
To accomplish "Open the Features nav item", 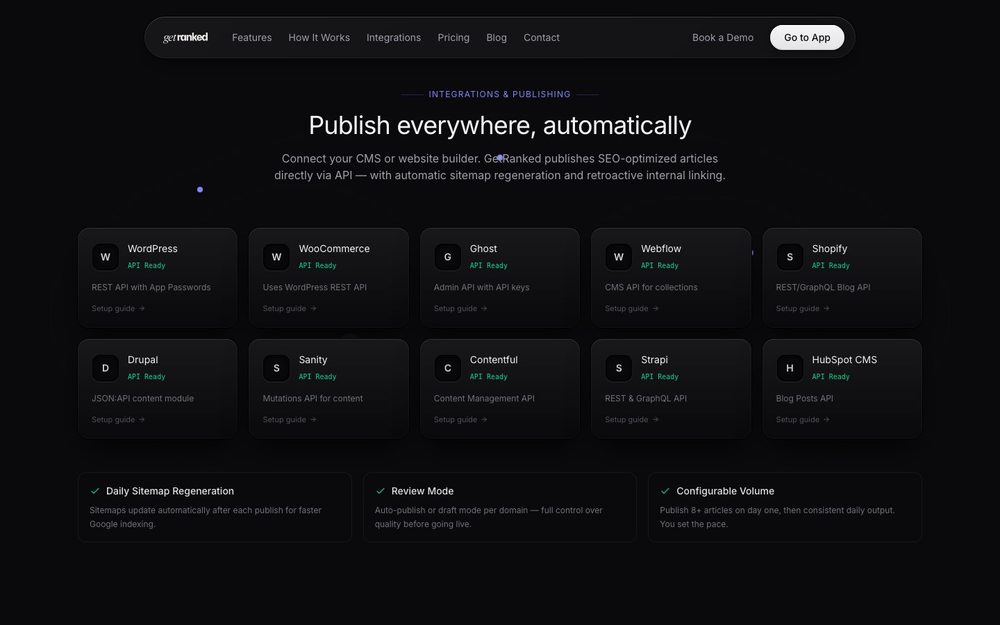I will click(252, 38).
